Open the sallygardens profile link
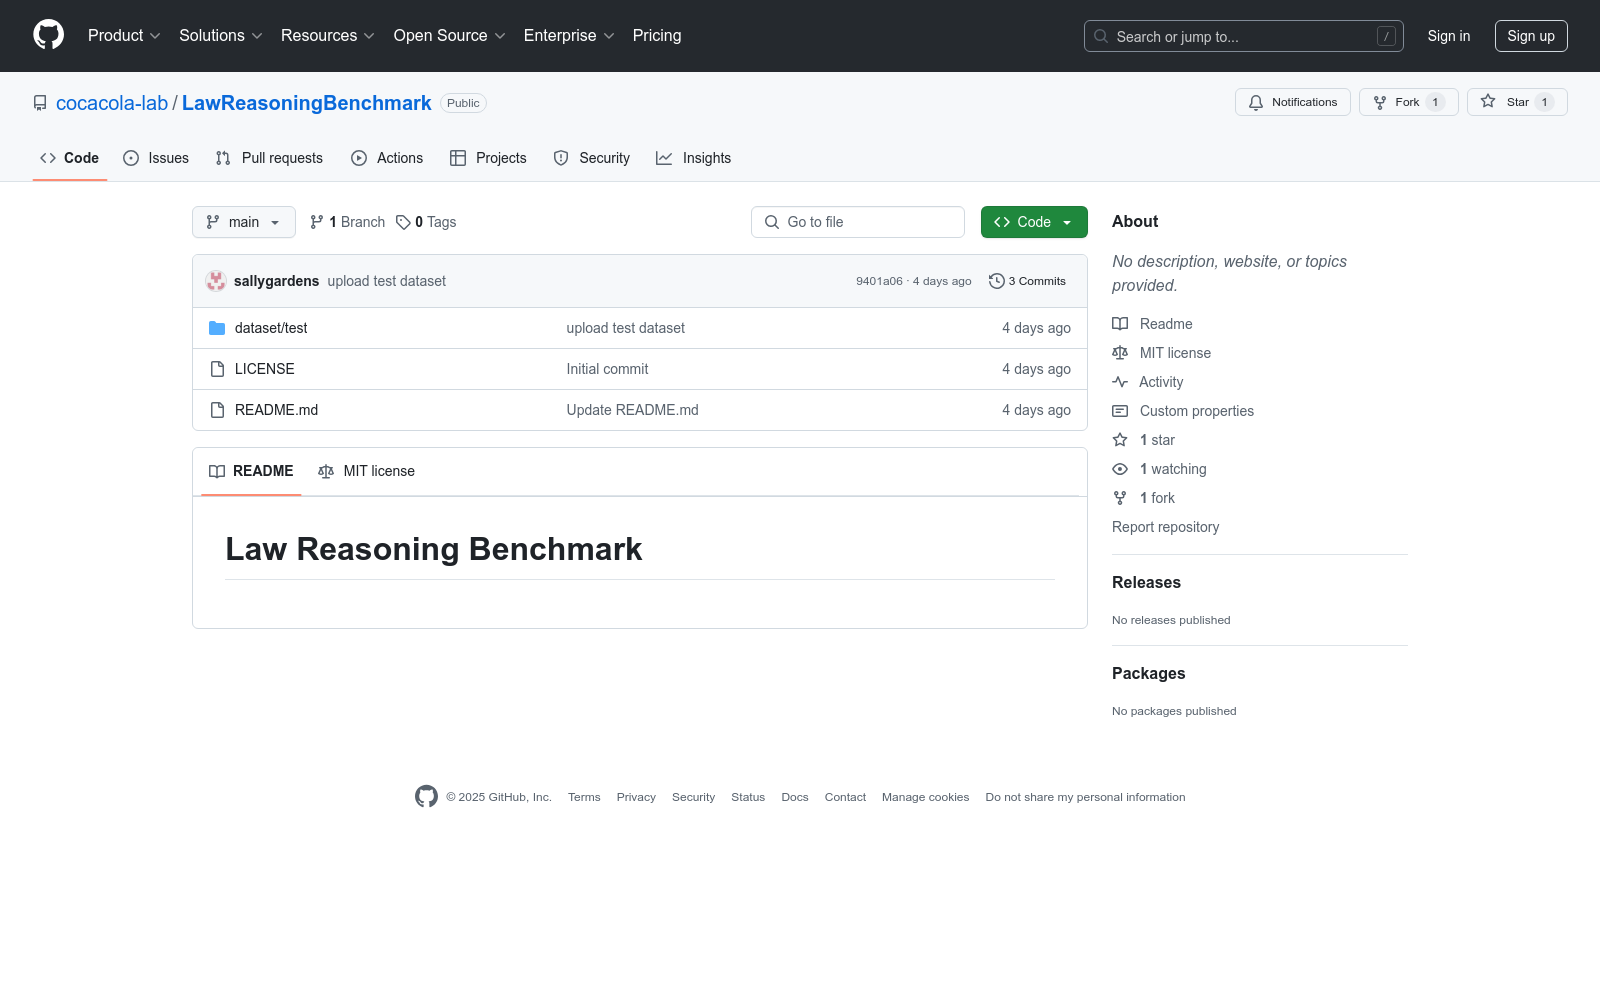1600x1000 pixels. [277, 281]
